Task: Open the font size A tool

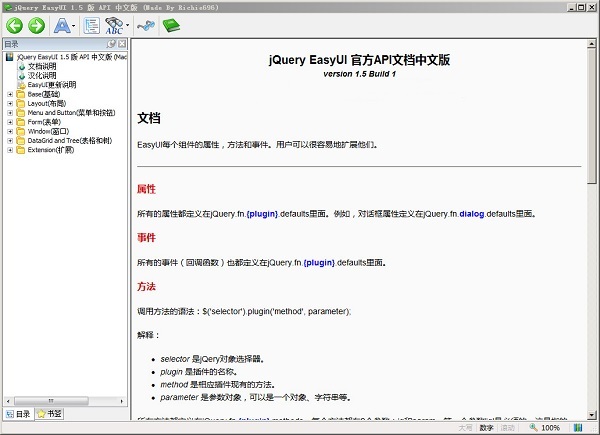Action: pyautogui.click(x=62, y=26)
